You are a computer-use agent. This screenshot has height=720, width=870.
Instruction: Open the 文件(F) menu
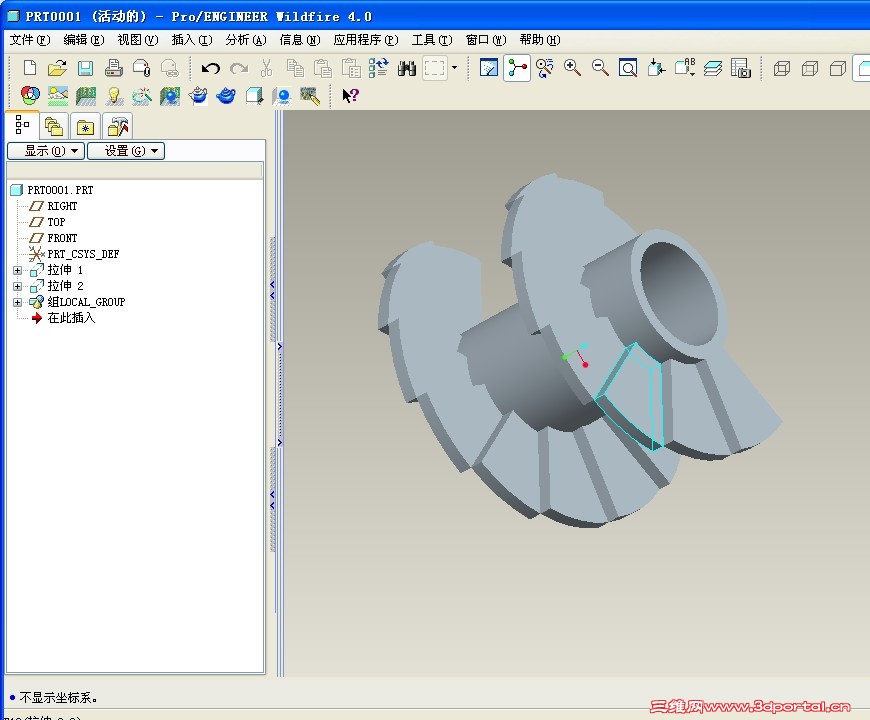click(x=30, y=40)
